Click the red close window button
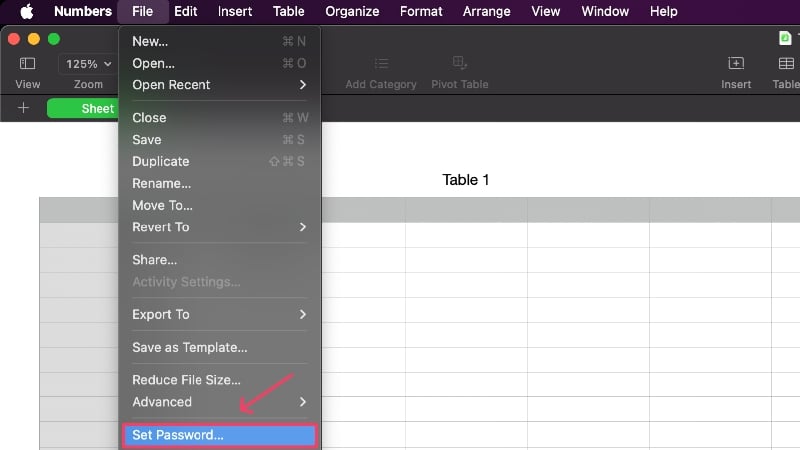This screenshot has width=800, height=450. (14, 39)
